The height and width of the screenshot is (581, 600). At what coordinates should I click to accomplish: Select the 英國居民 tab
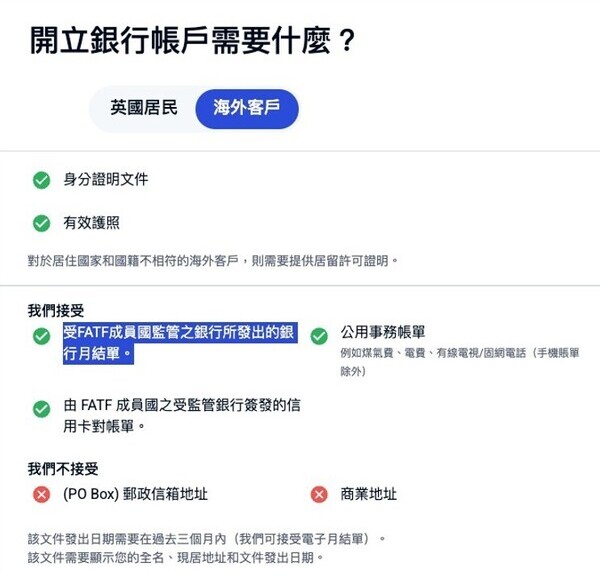point(144,108)
